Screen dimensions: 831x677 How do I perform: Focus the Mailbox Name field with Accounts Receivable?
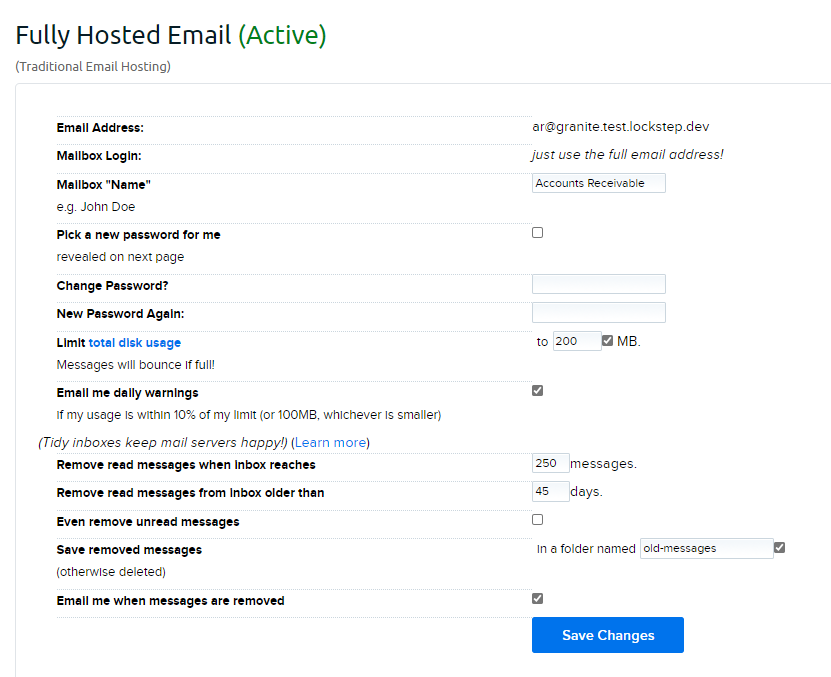tap(598, 183)
